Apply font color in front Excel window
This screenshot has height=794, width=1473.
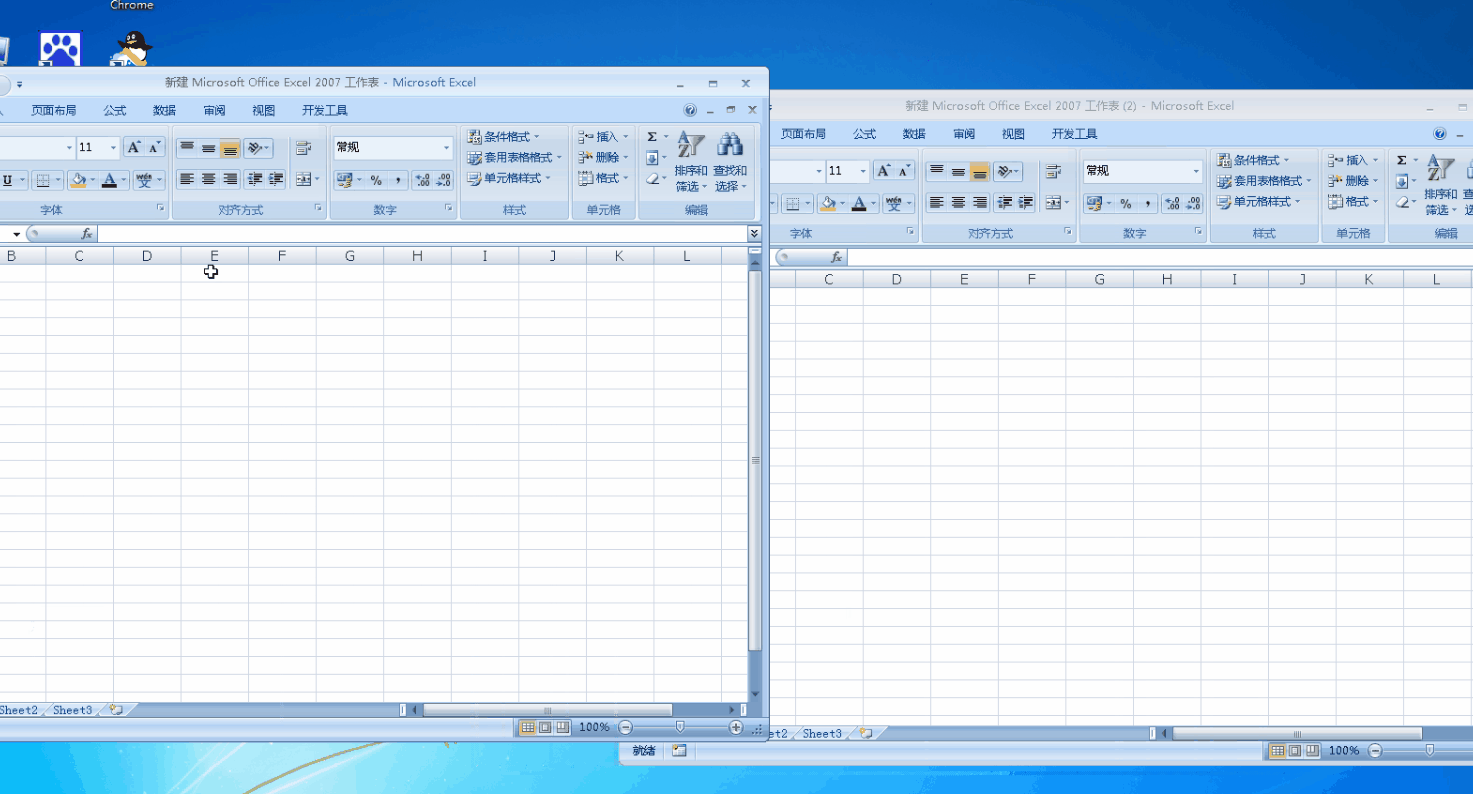click(x=110, y=180)
